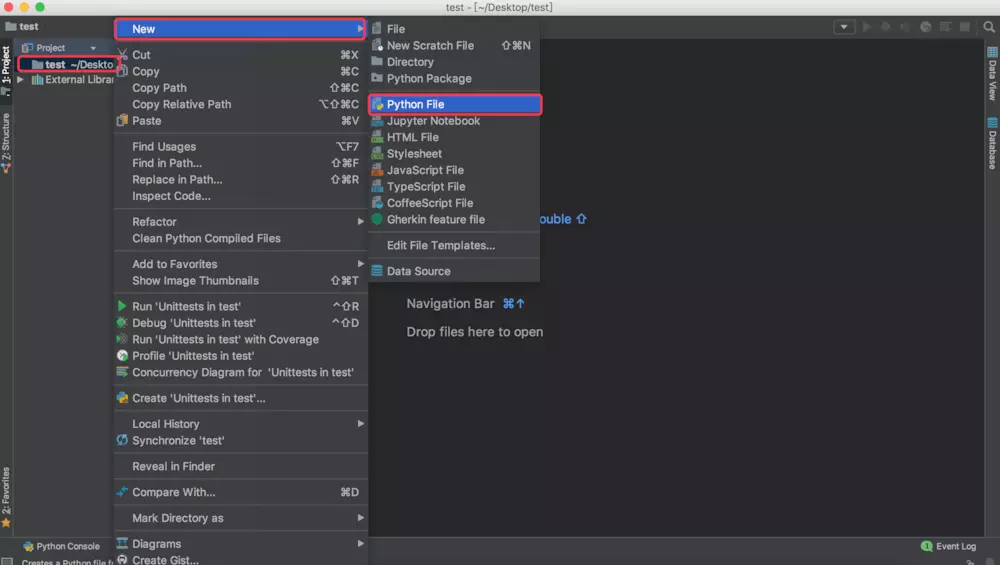Choose Reveal in Finder from context menu

[x=173, y=466]
